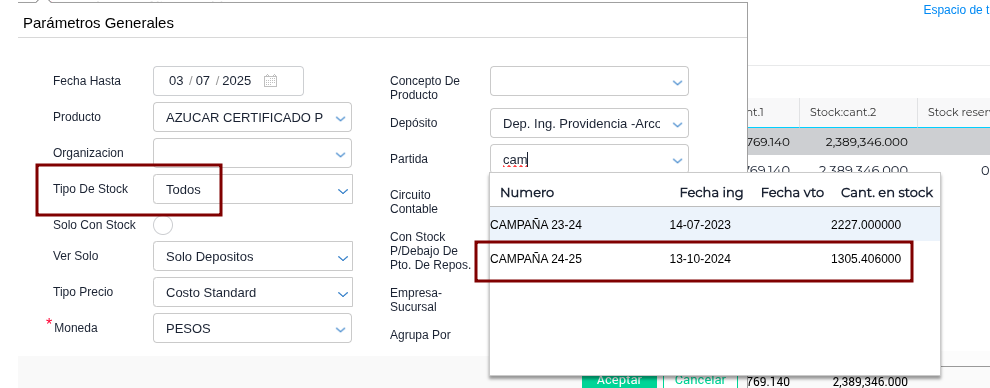This screenshot has width=990, height=388.
Task: Open the Organizacion dropdown
Action: point(253,153)
